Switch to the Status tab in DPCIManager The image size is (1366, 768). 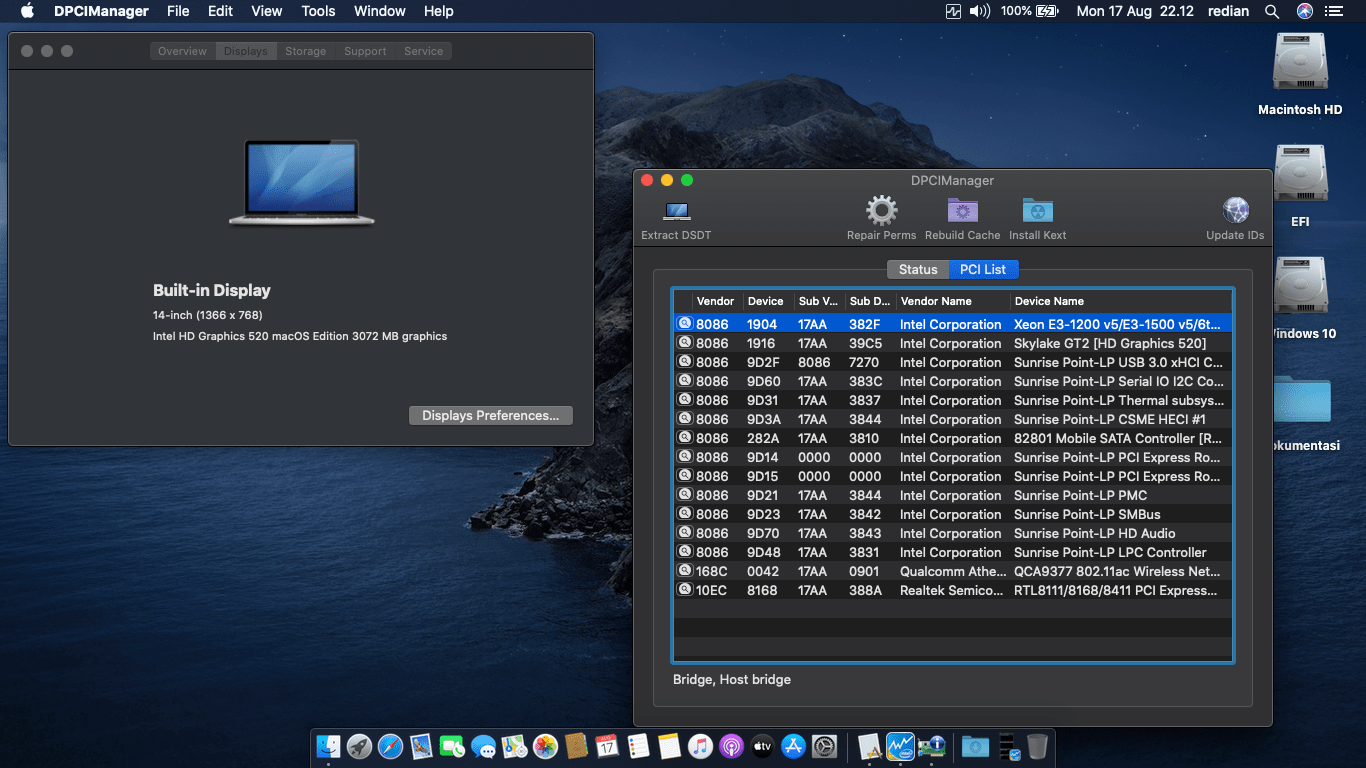point(918,269)
